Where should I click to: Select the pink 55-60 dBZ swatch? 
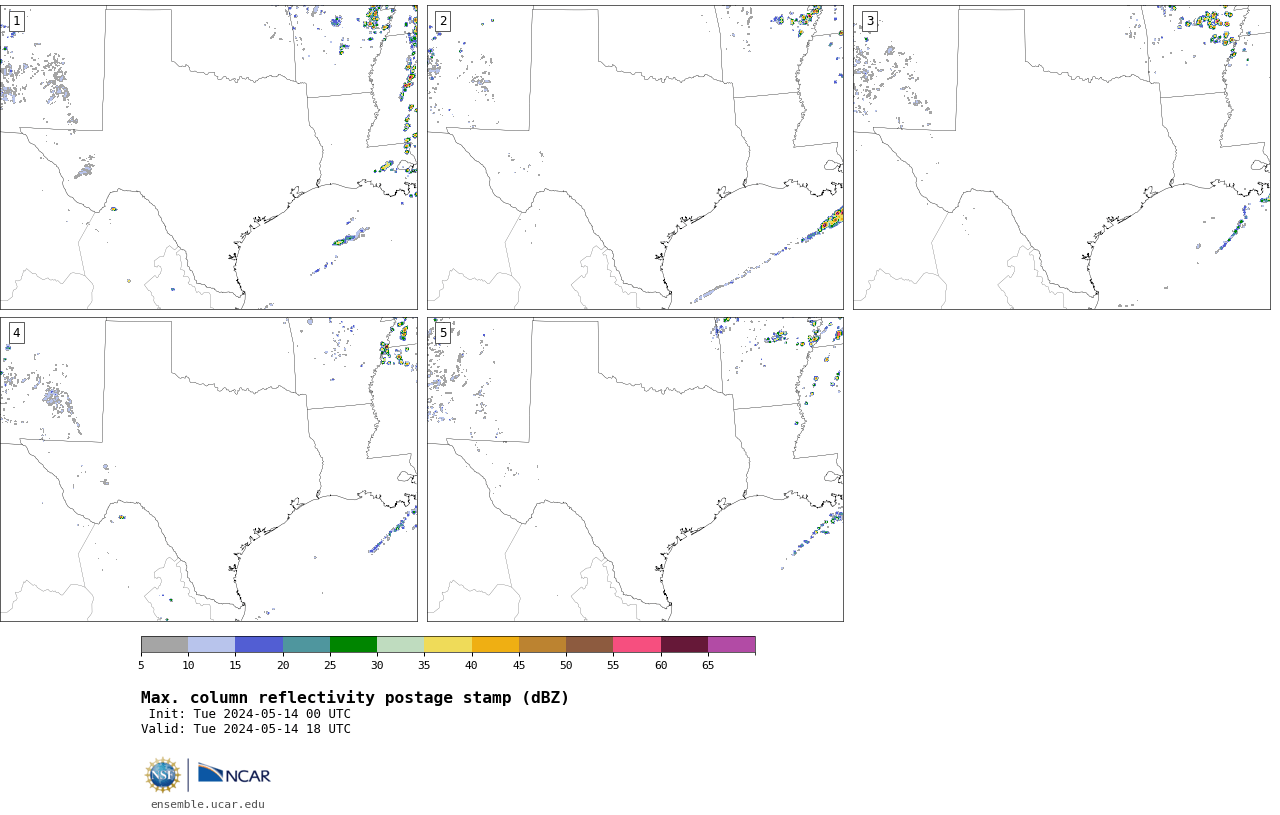click(637, 644)
